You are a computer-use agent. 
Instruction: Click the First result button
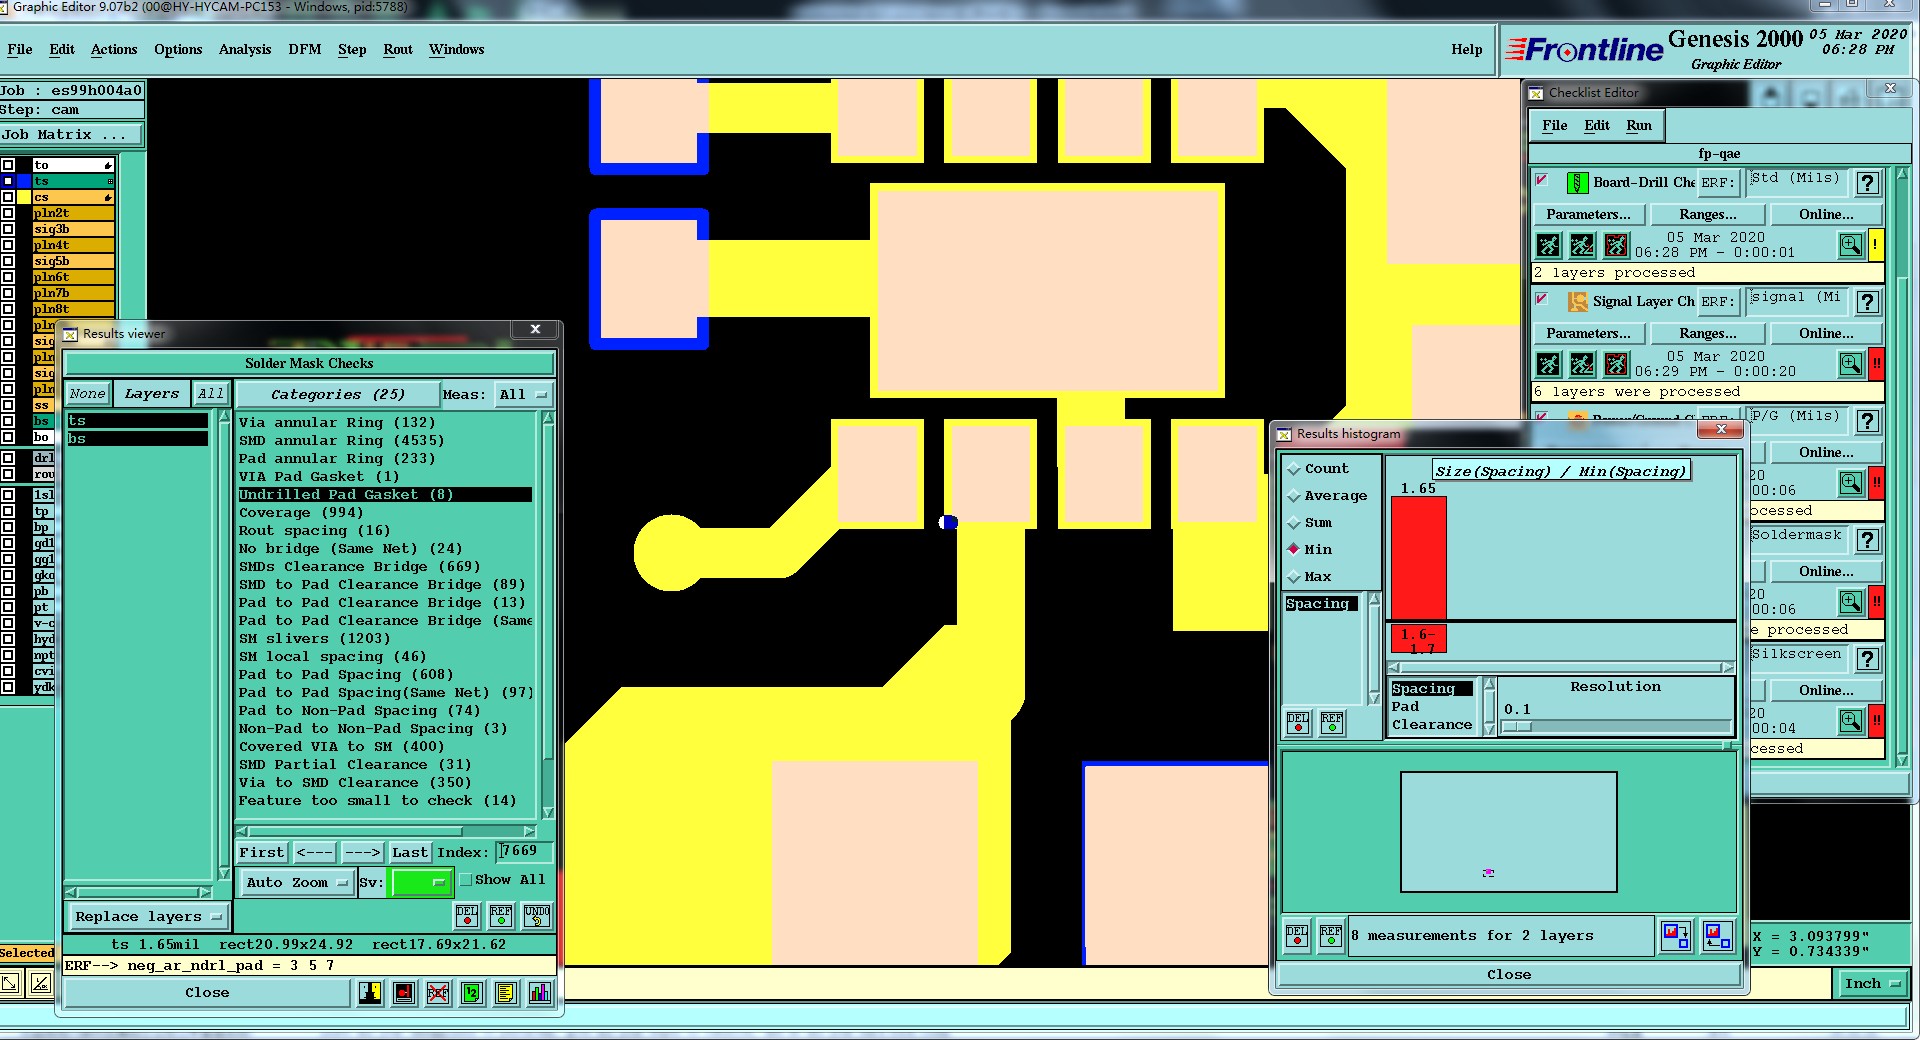click(x=261, y=852)
